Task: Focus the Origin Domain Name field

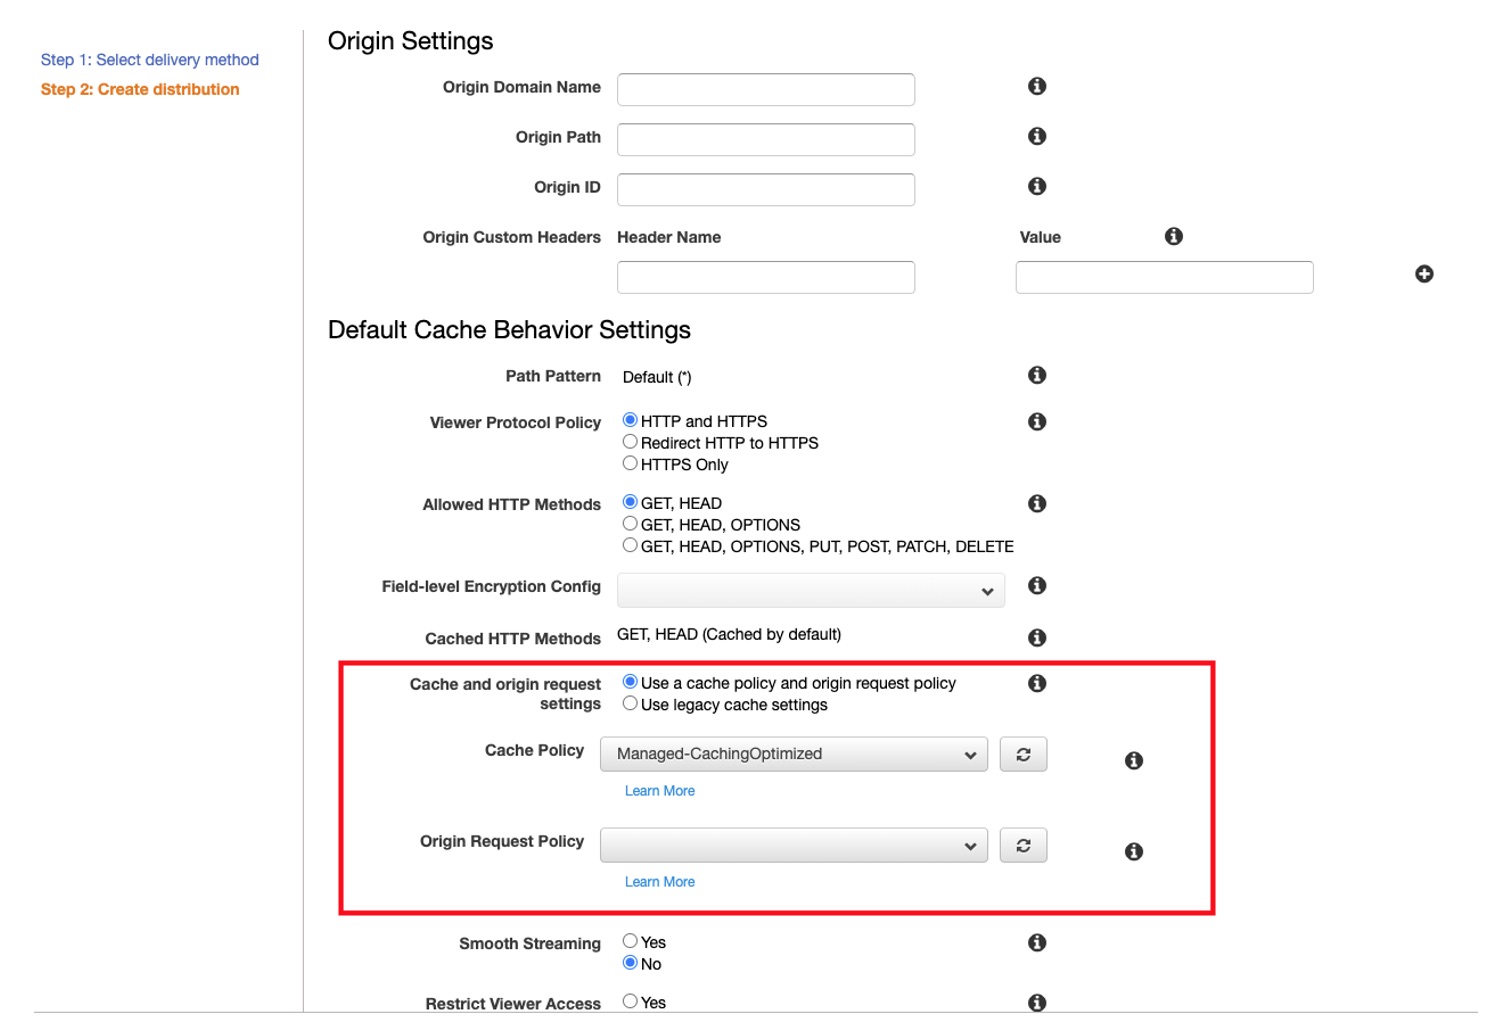Action: [766, 89]
